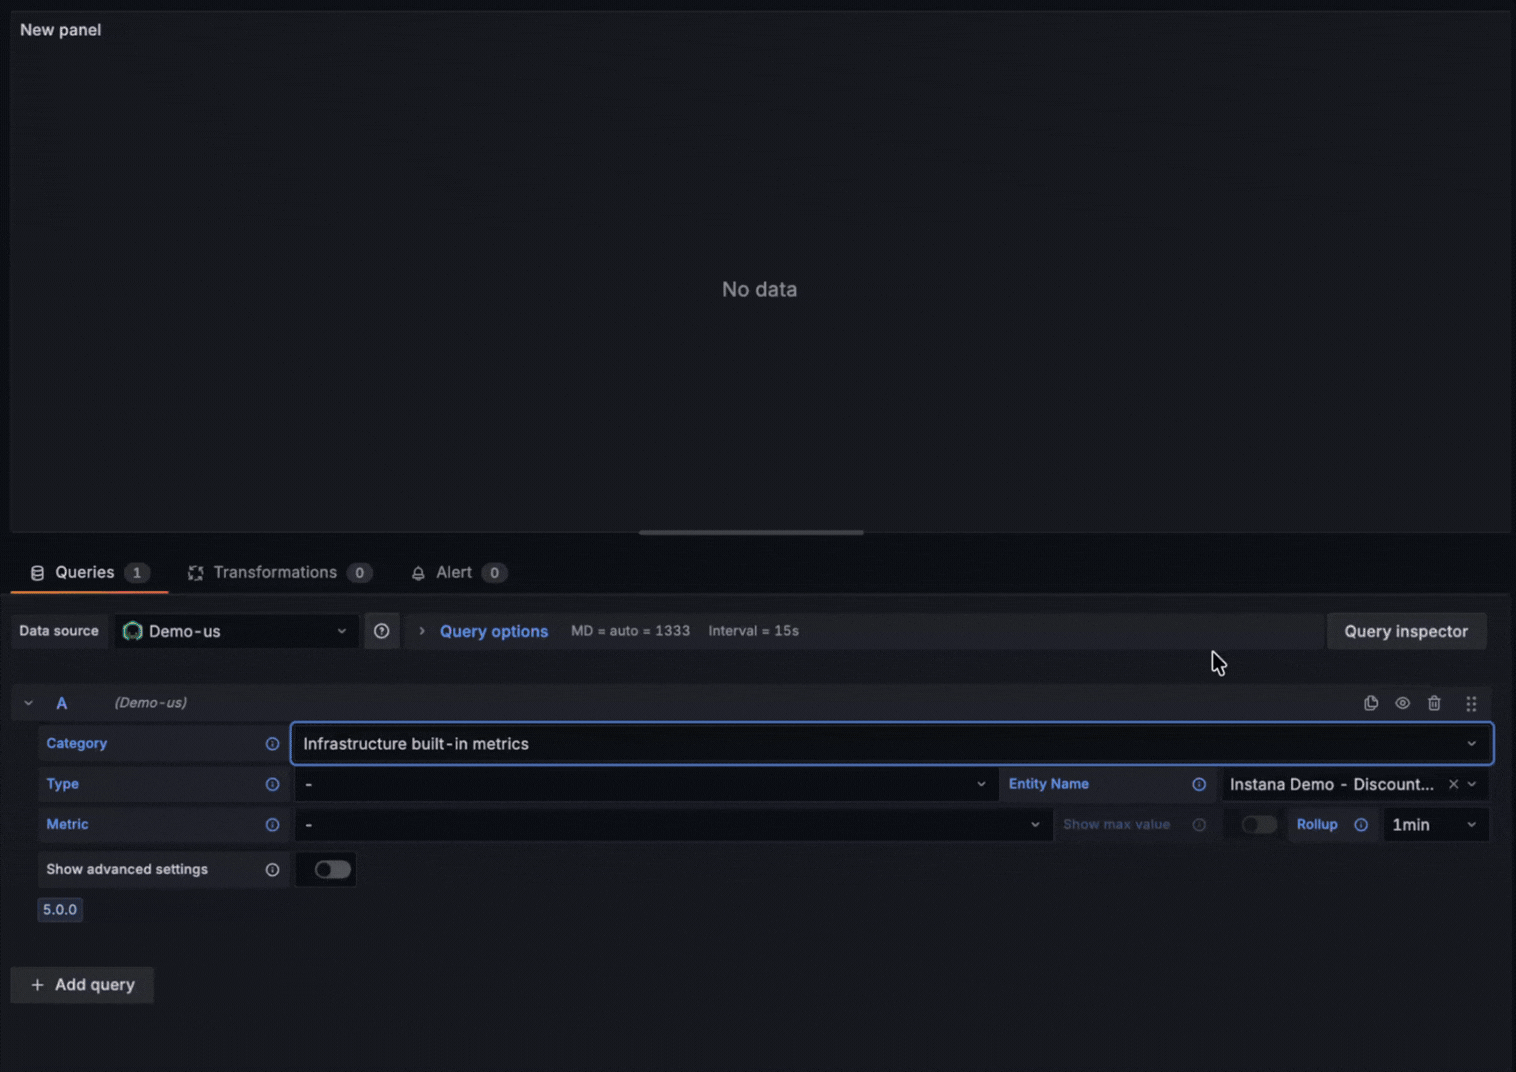
Task: Click the Entity Name field label
Action: 1048,784
